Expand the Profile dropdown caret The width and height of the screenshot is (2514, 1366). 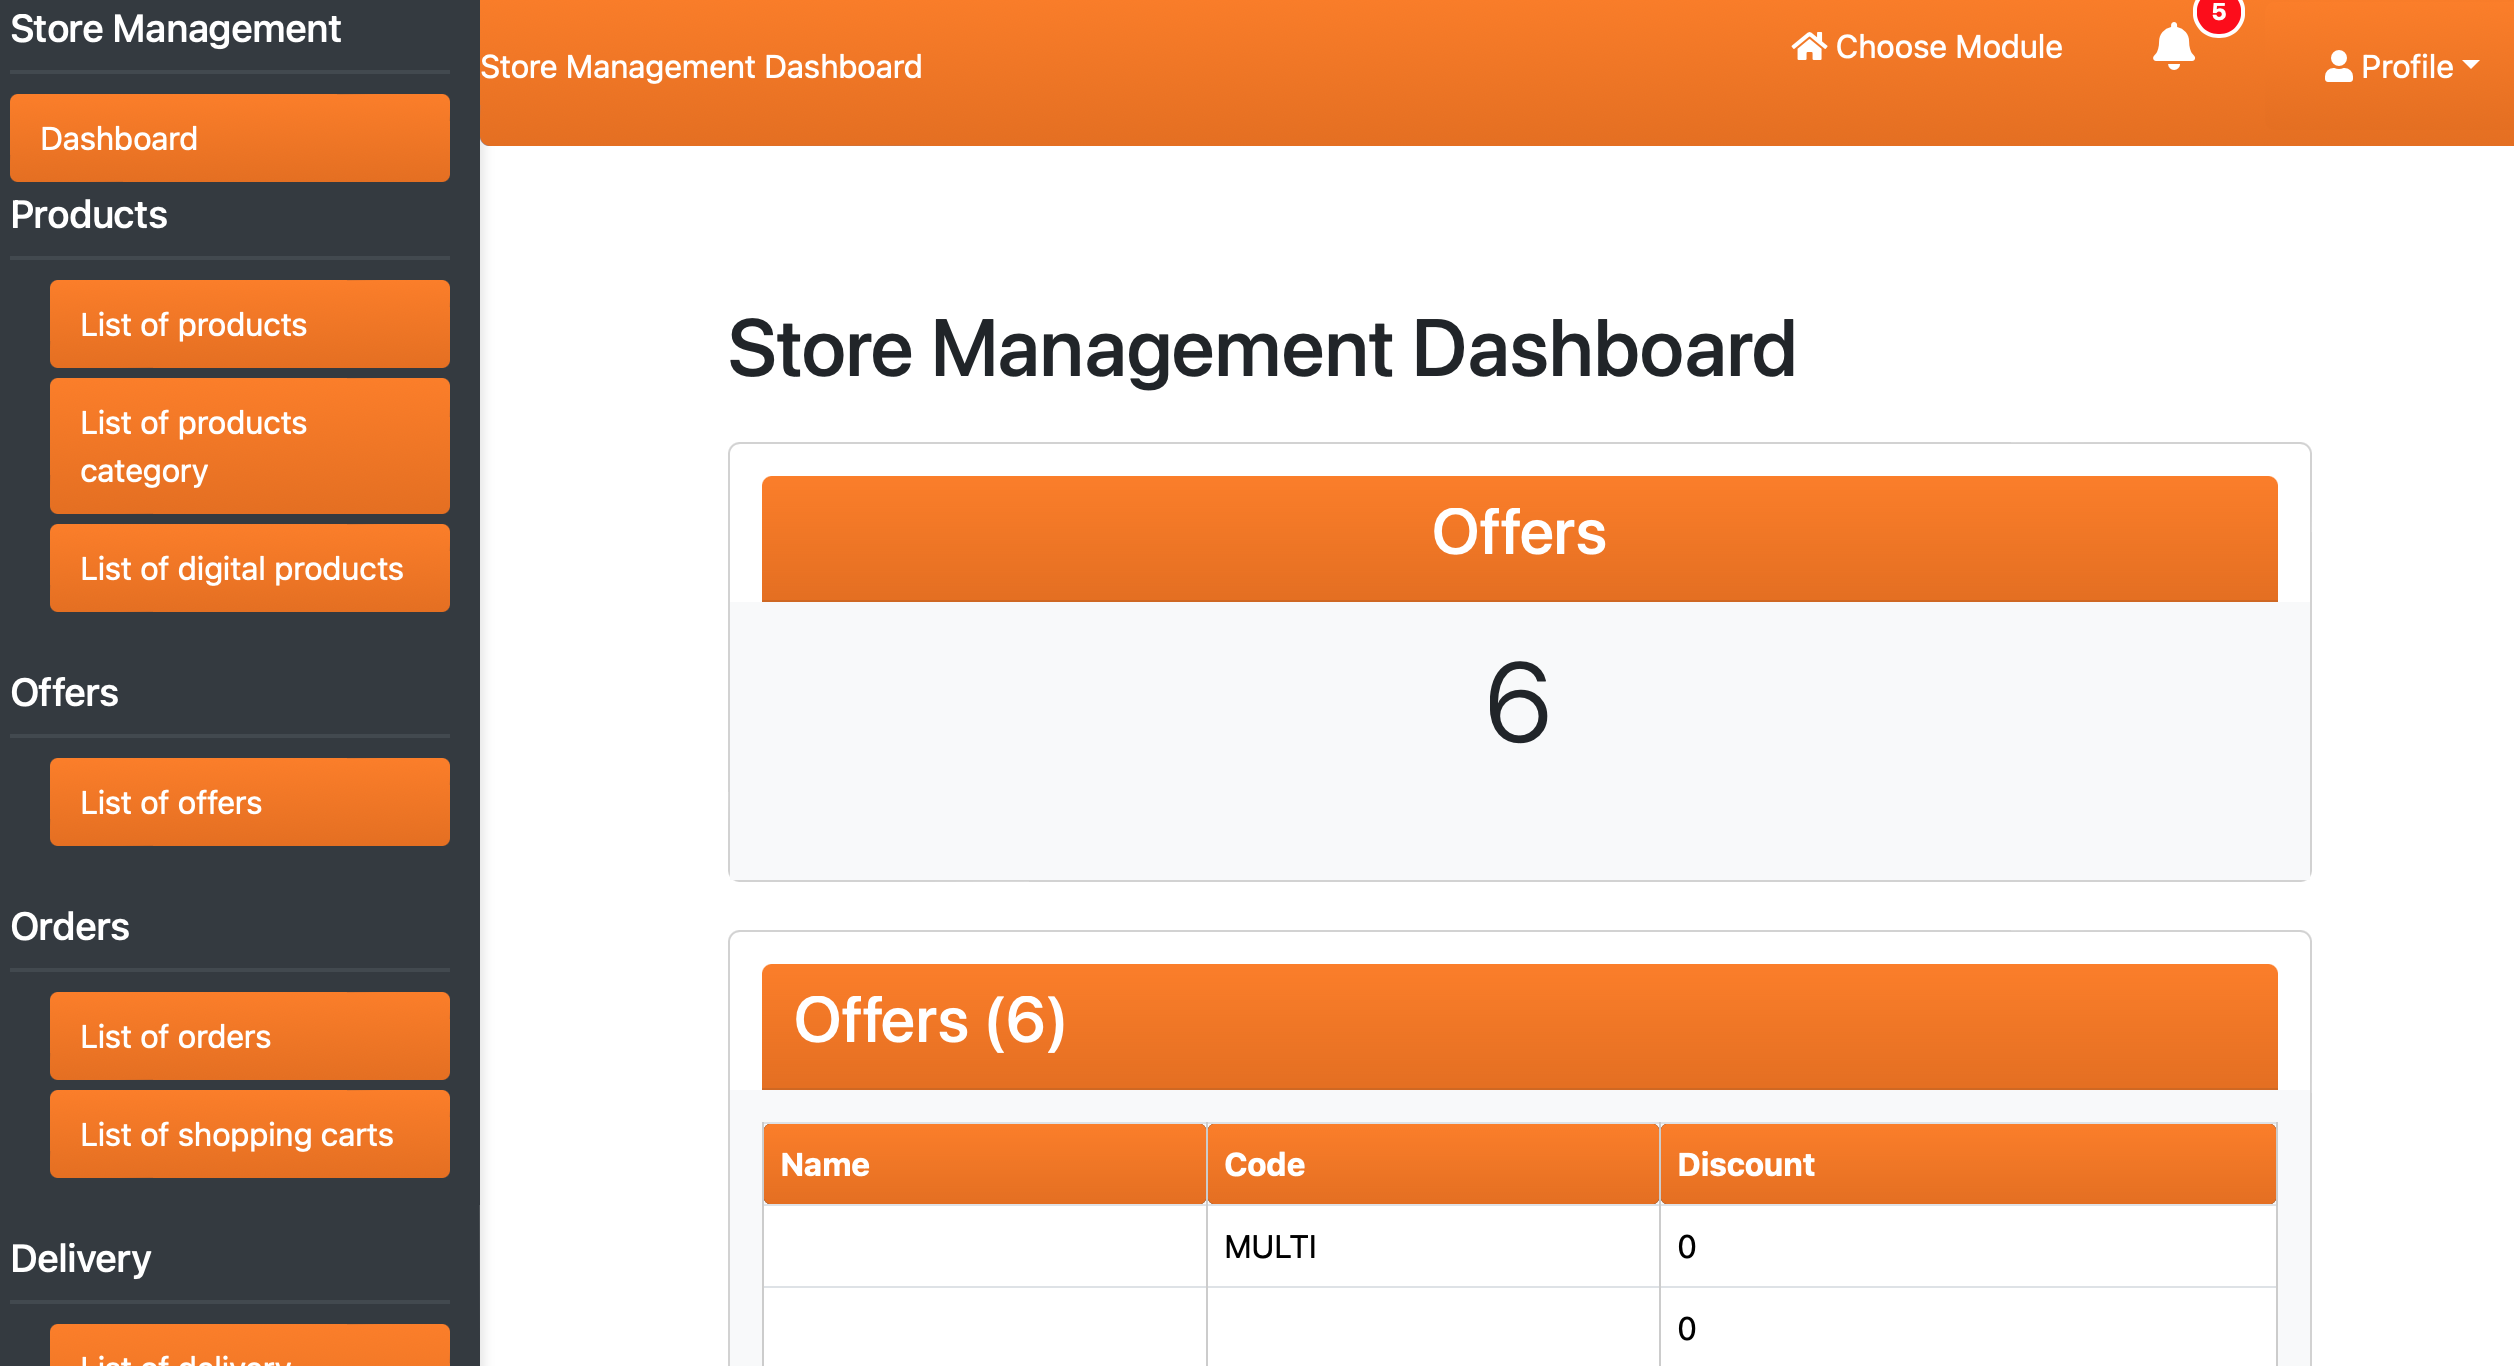[x=2471, y=65]
